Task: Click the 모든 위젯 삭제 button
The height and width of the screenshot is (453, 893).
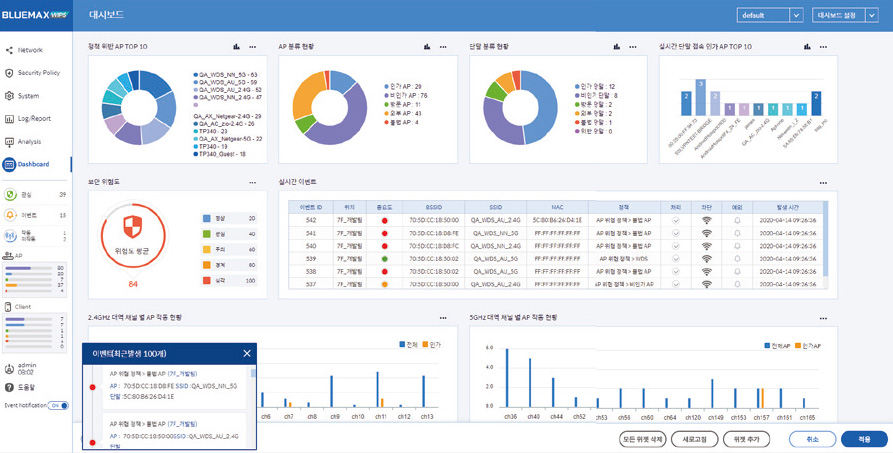Action: coord(643,439)
